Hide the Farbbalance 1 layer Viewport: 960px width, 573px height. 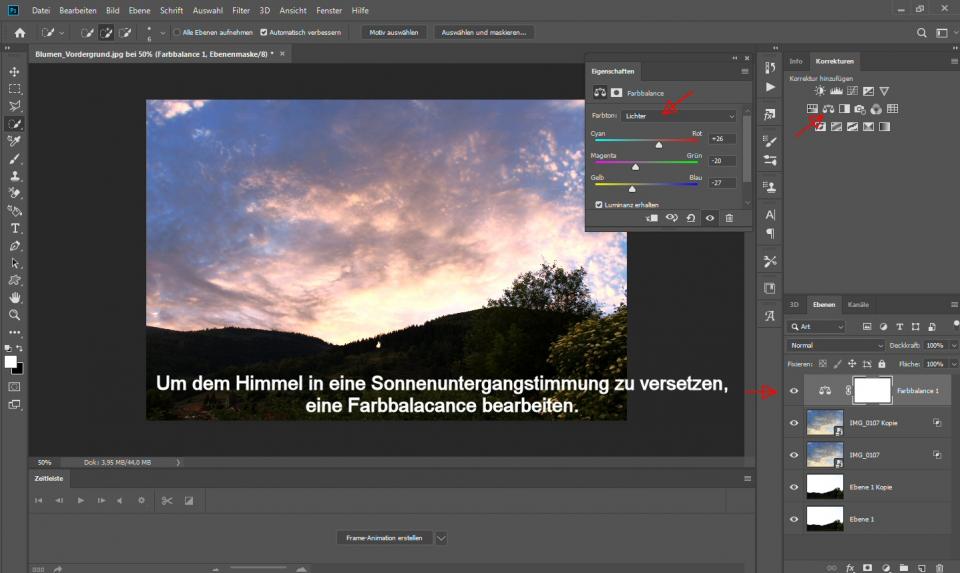794,391
